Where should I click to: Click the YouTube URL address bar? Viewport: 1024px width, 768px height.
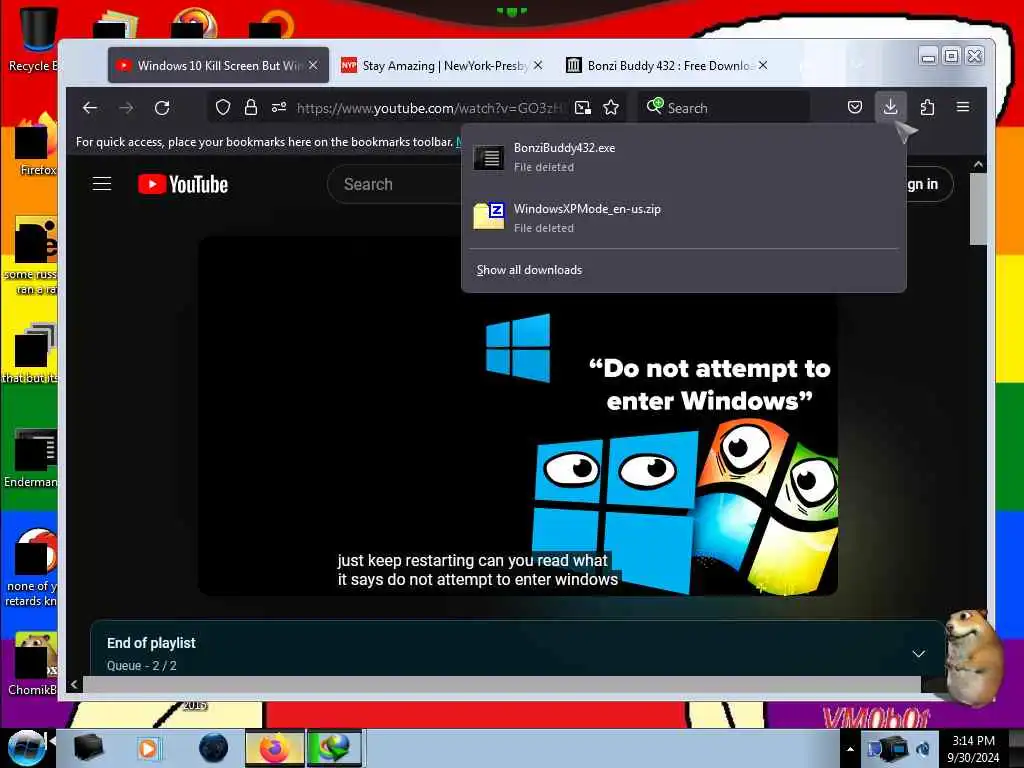pyautogui.click(x=431, y=108)
